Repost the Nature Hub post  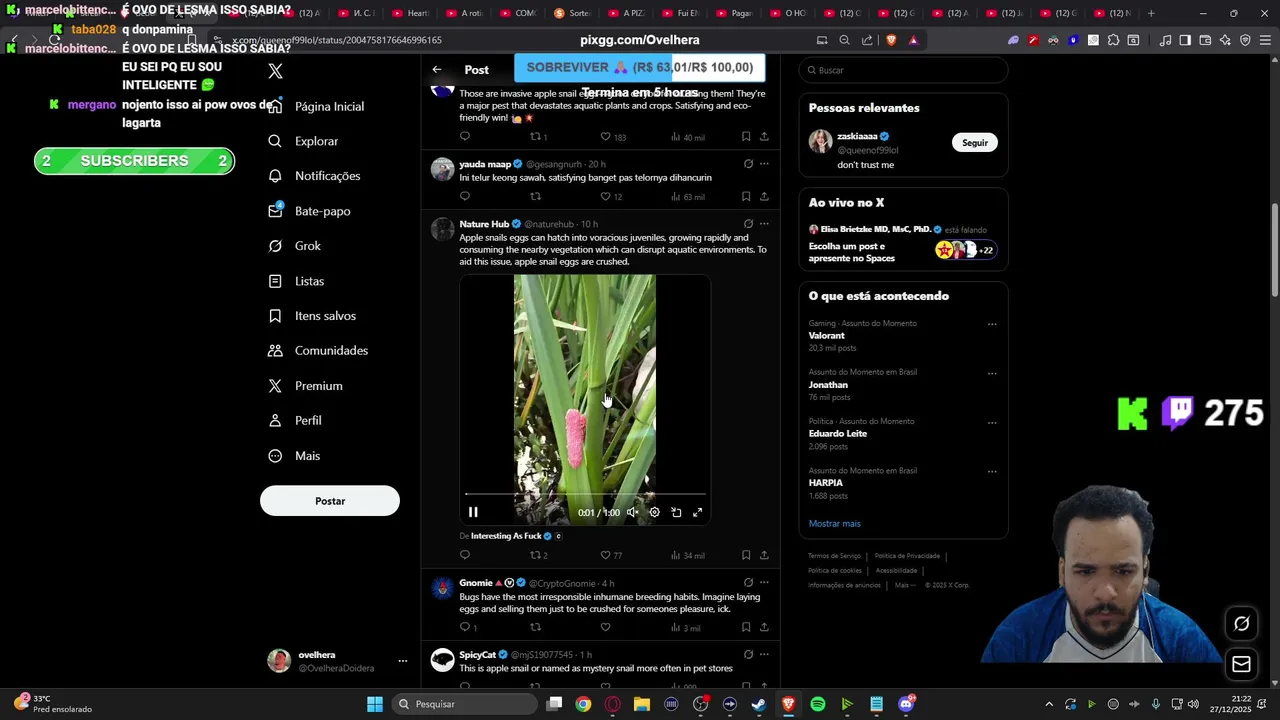point(535,555)
